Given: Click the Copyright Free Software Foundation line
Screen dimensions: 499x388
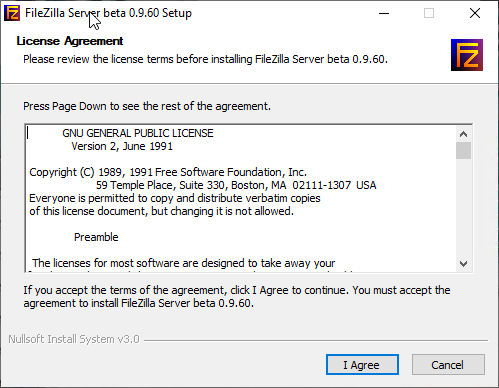Looking at the screenshot, I should [168, 172].
